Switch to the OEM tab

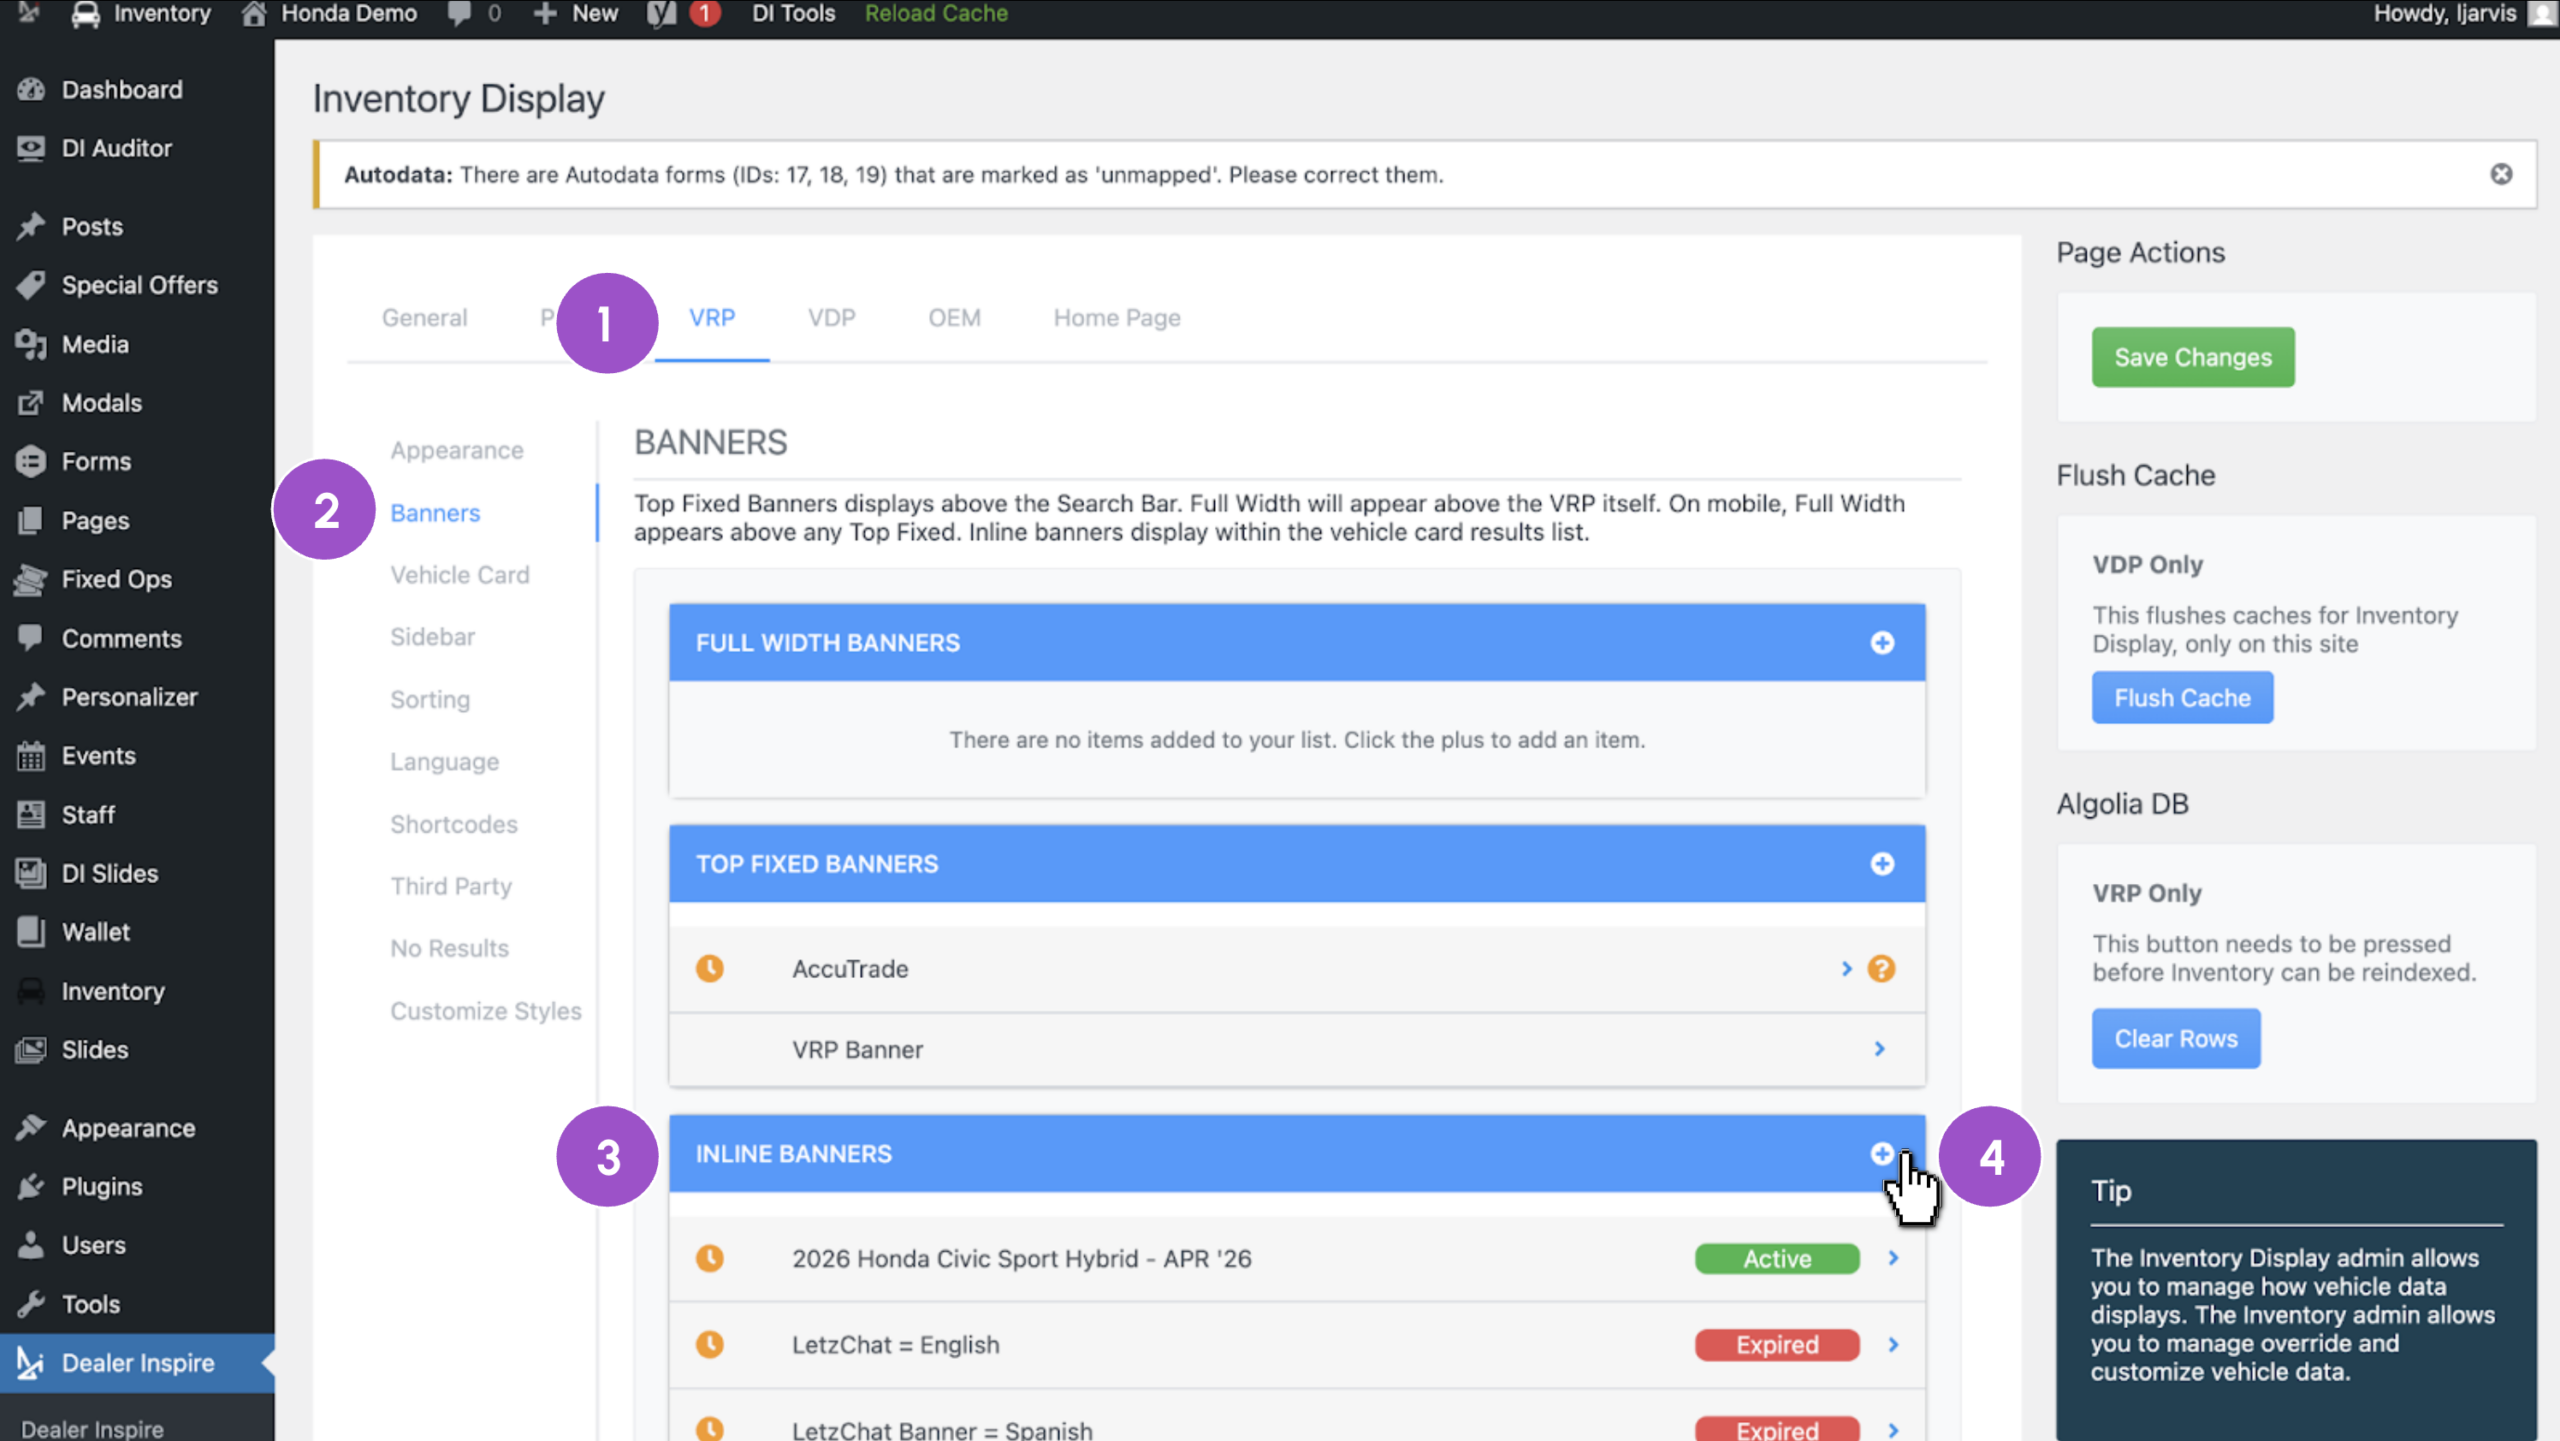click(954, 318)
